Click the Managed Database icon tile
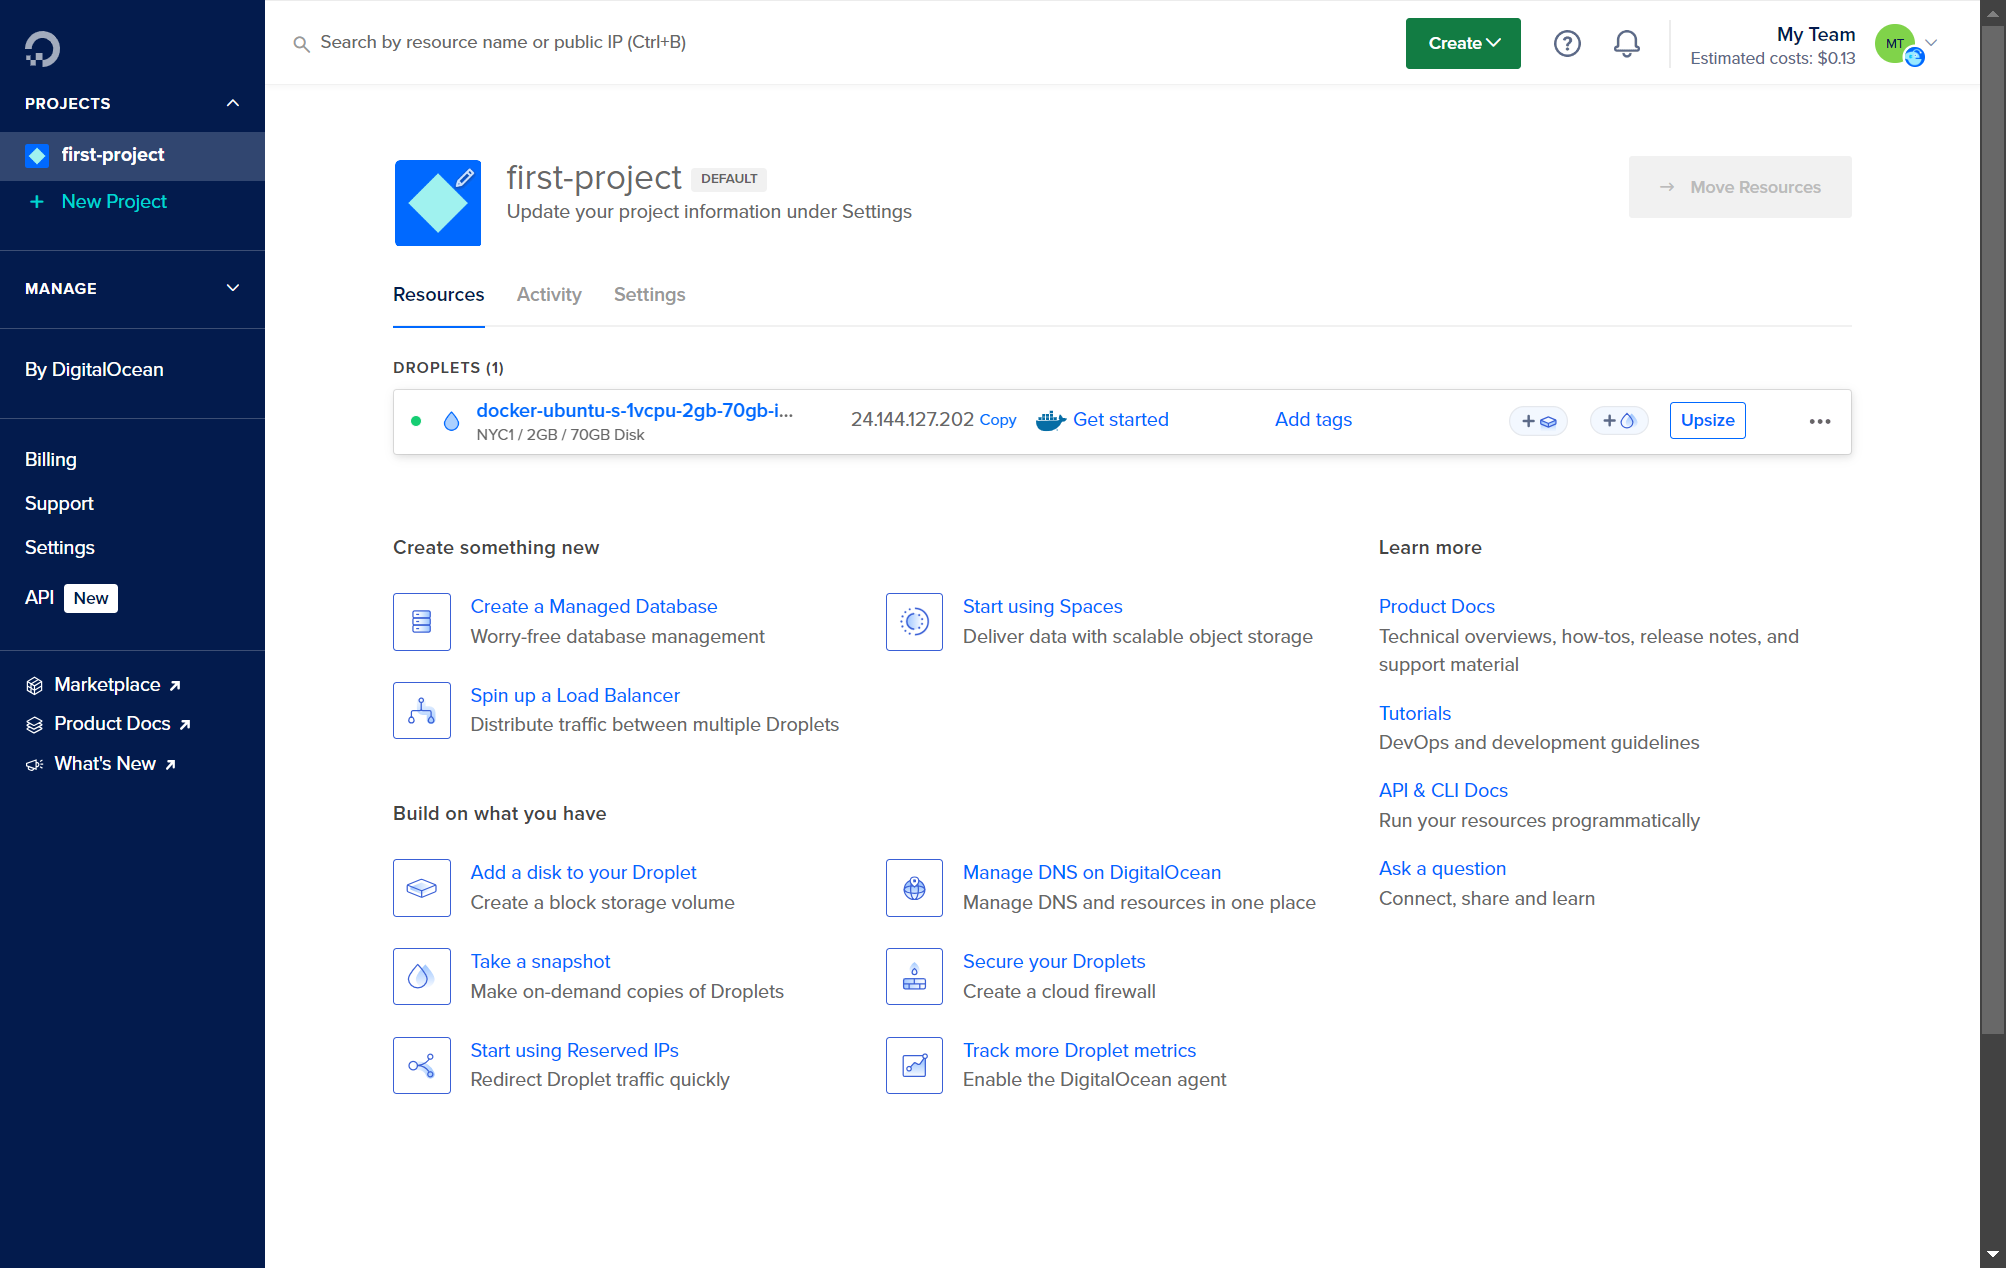2006x1268 pixels. 422,622
